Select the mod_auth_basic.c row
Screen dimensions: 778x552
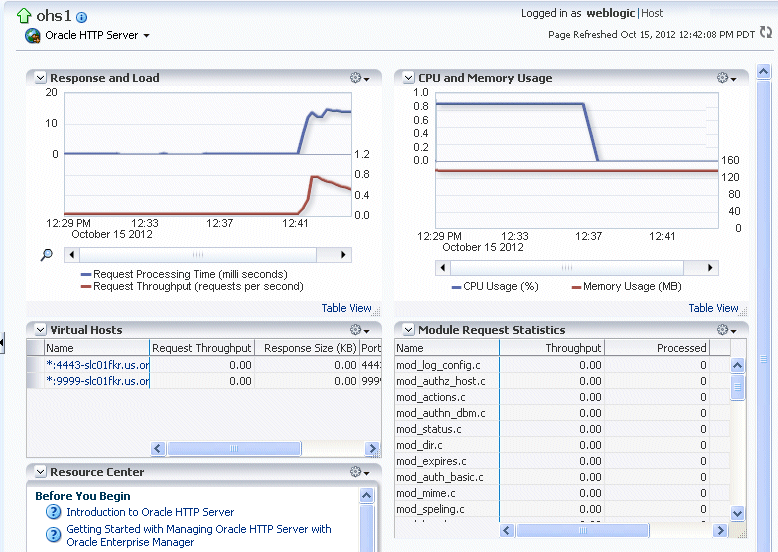click(562, 477)
